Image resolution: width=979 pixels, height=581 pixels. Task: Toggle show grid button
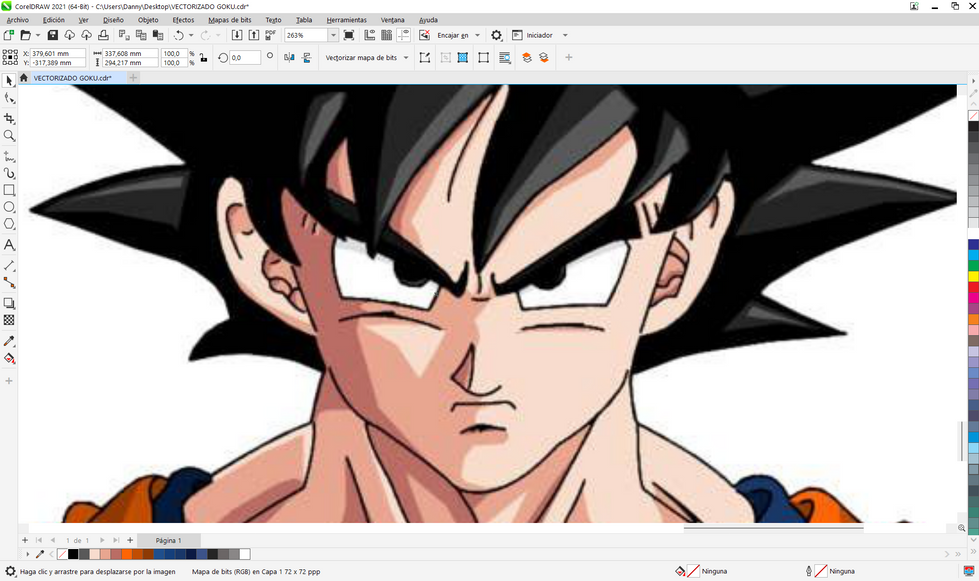click(x=386, y=36)
